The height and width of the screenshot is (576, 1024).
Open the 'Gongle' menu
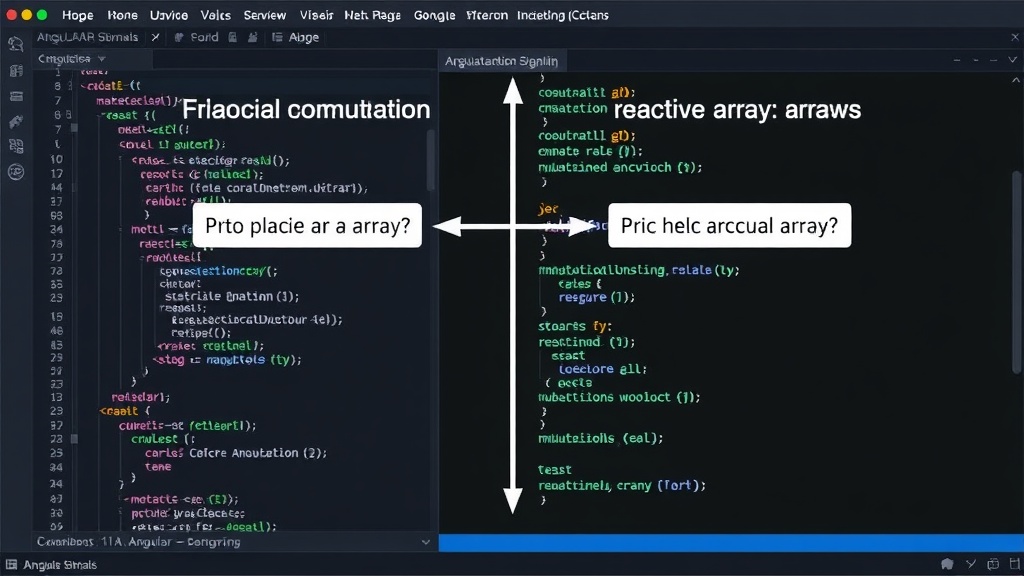[434, 15]
